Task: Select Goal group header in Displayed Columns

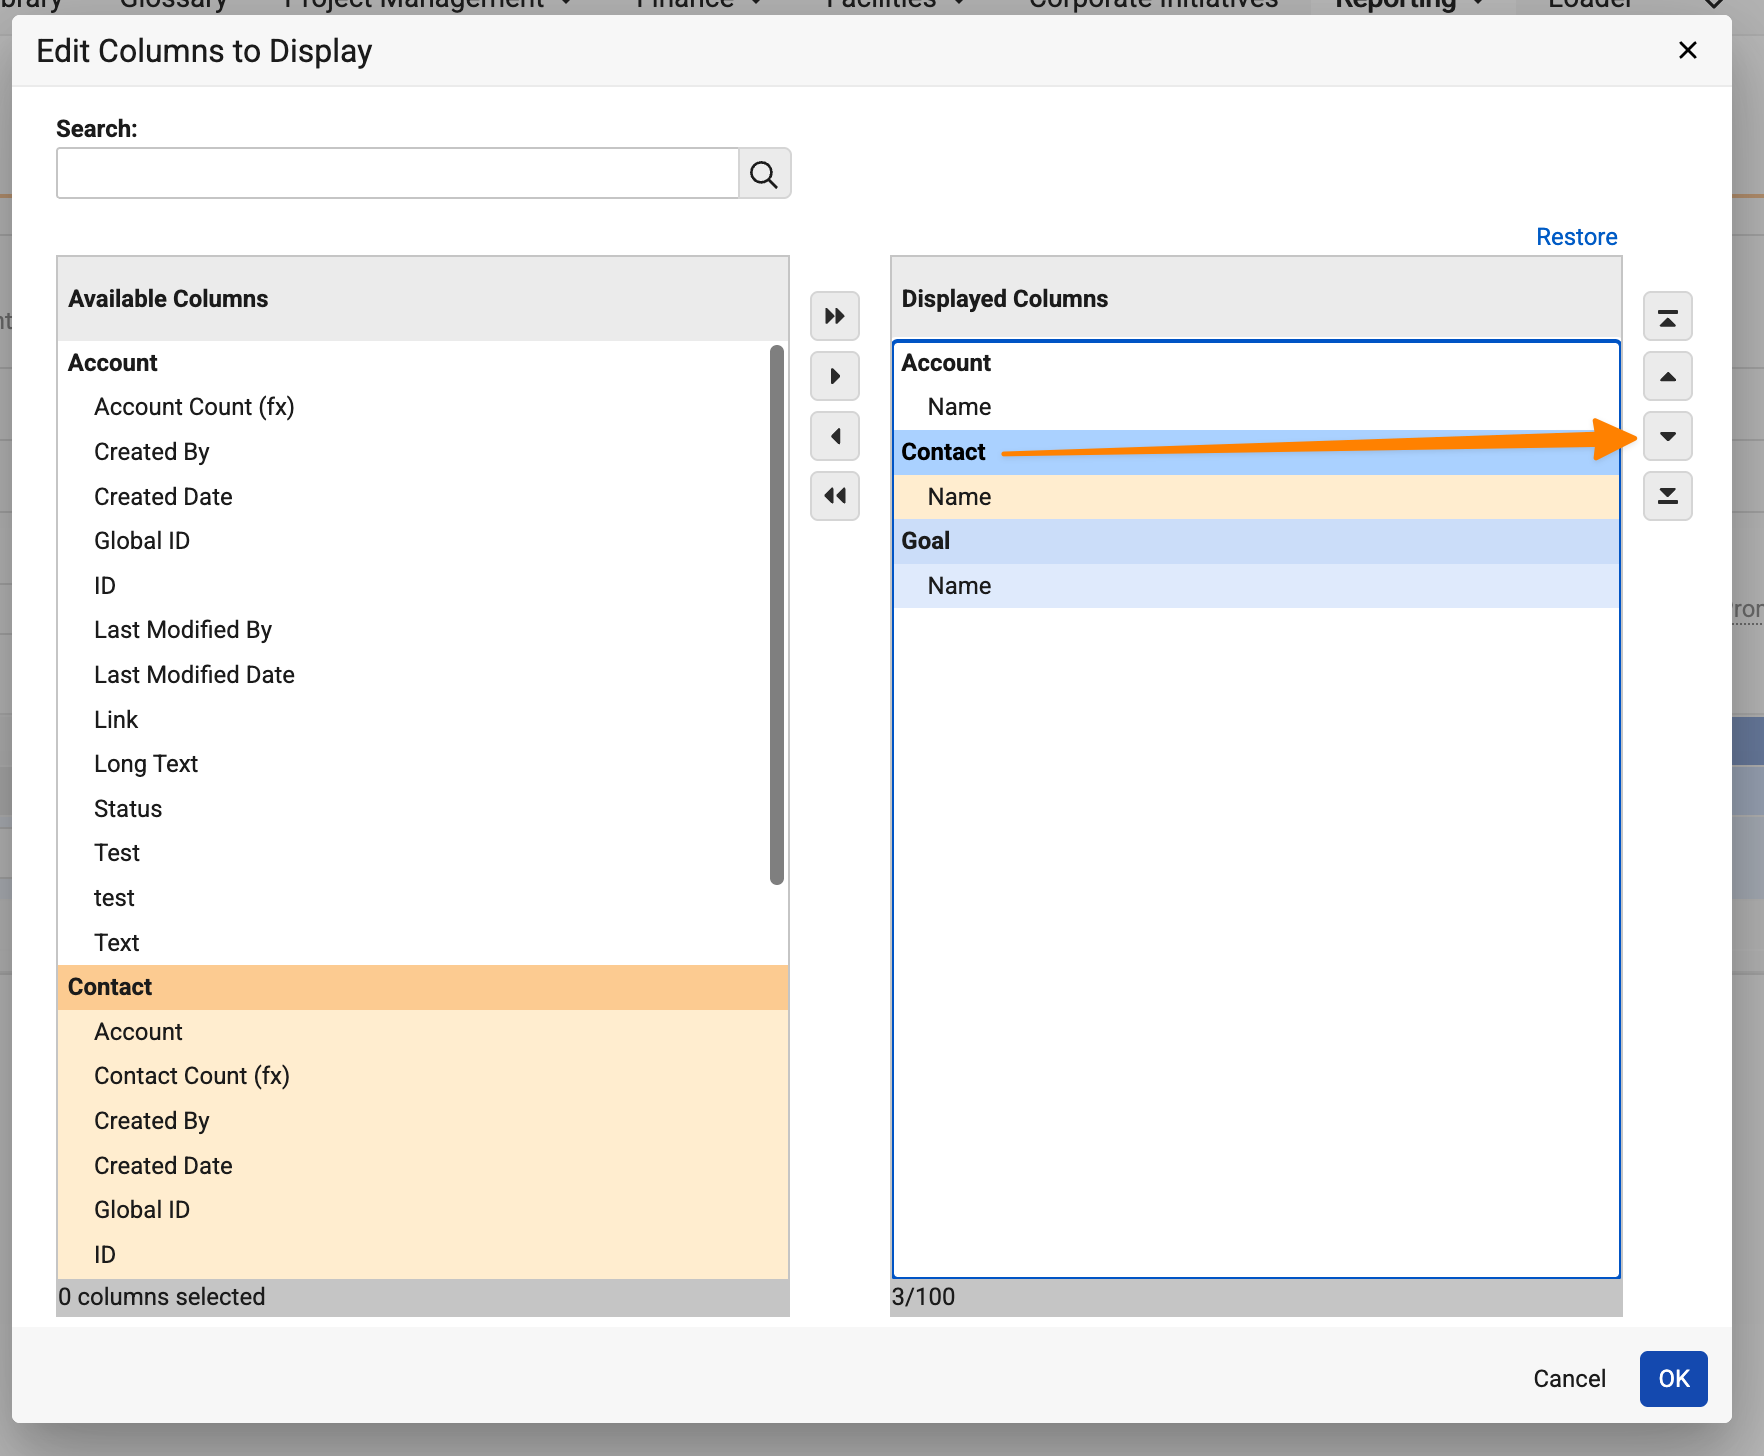Action: pyautogui.click(x=1256, y=541)
